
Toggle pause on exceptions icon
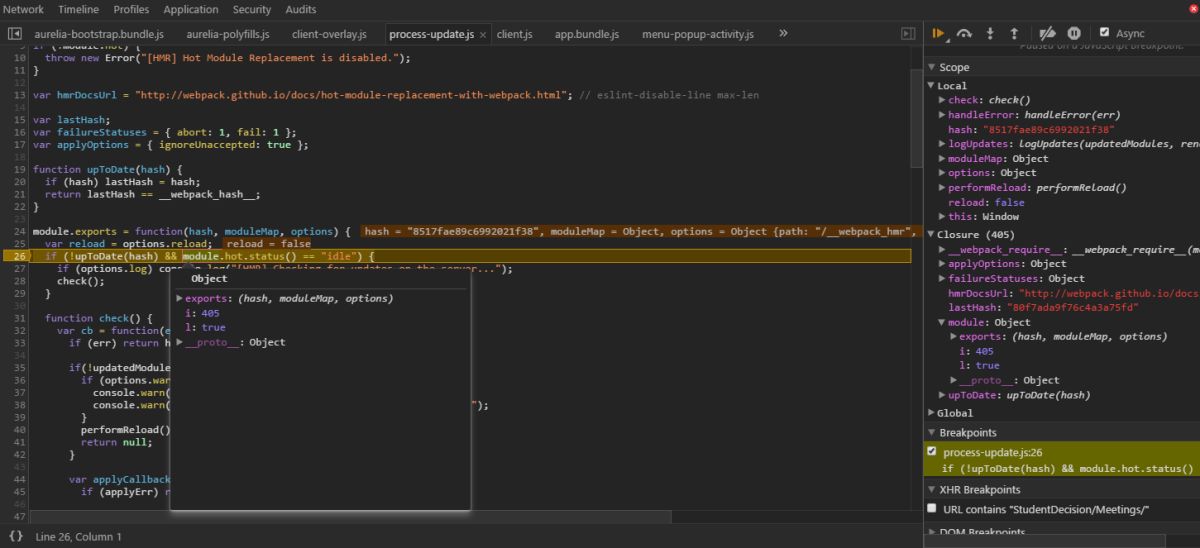1074,33
